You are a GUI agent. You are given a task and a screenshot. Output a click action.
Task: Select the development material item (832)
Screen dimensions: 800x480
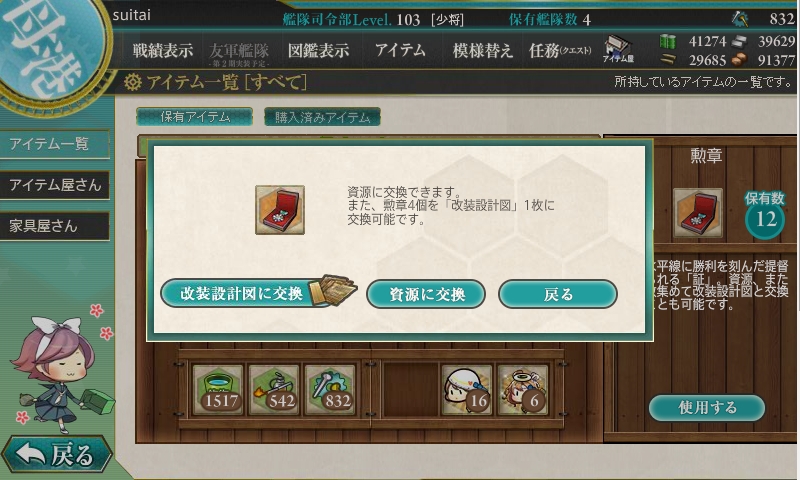[330, 389]
